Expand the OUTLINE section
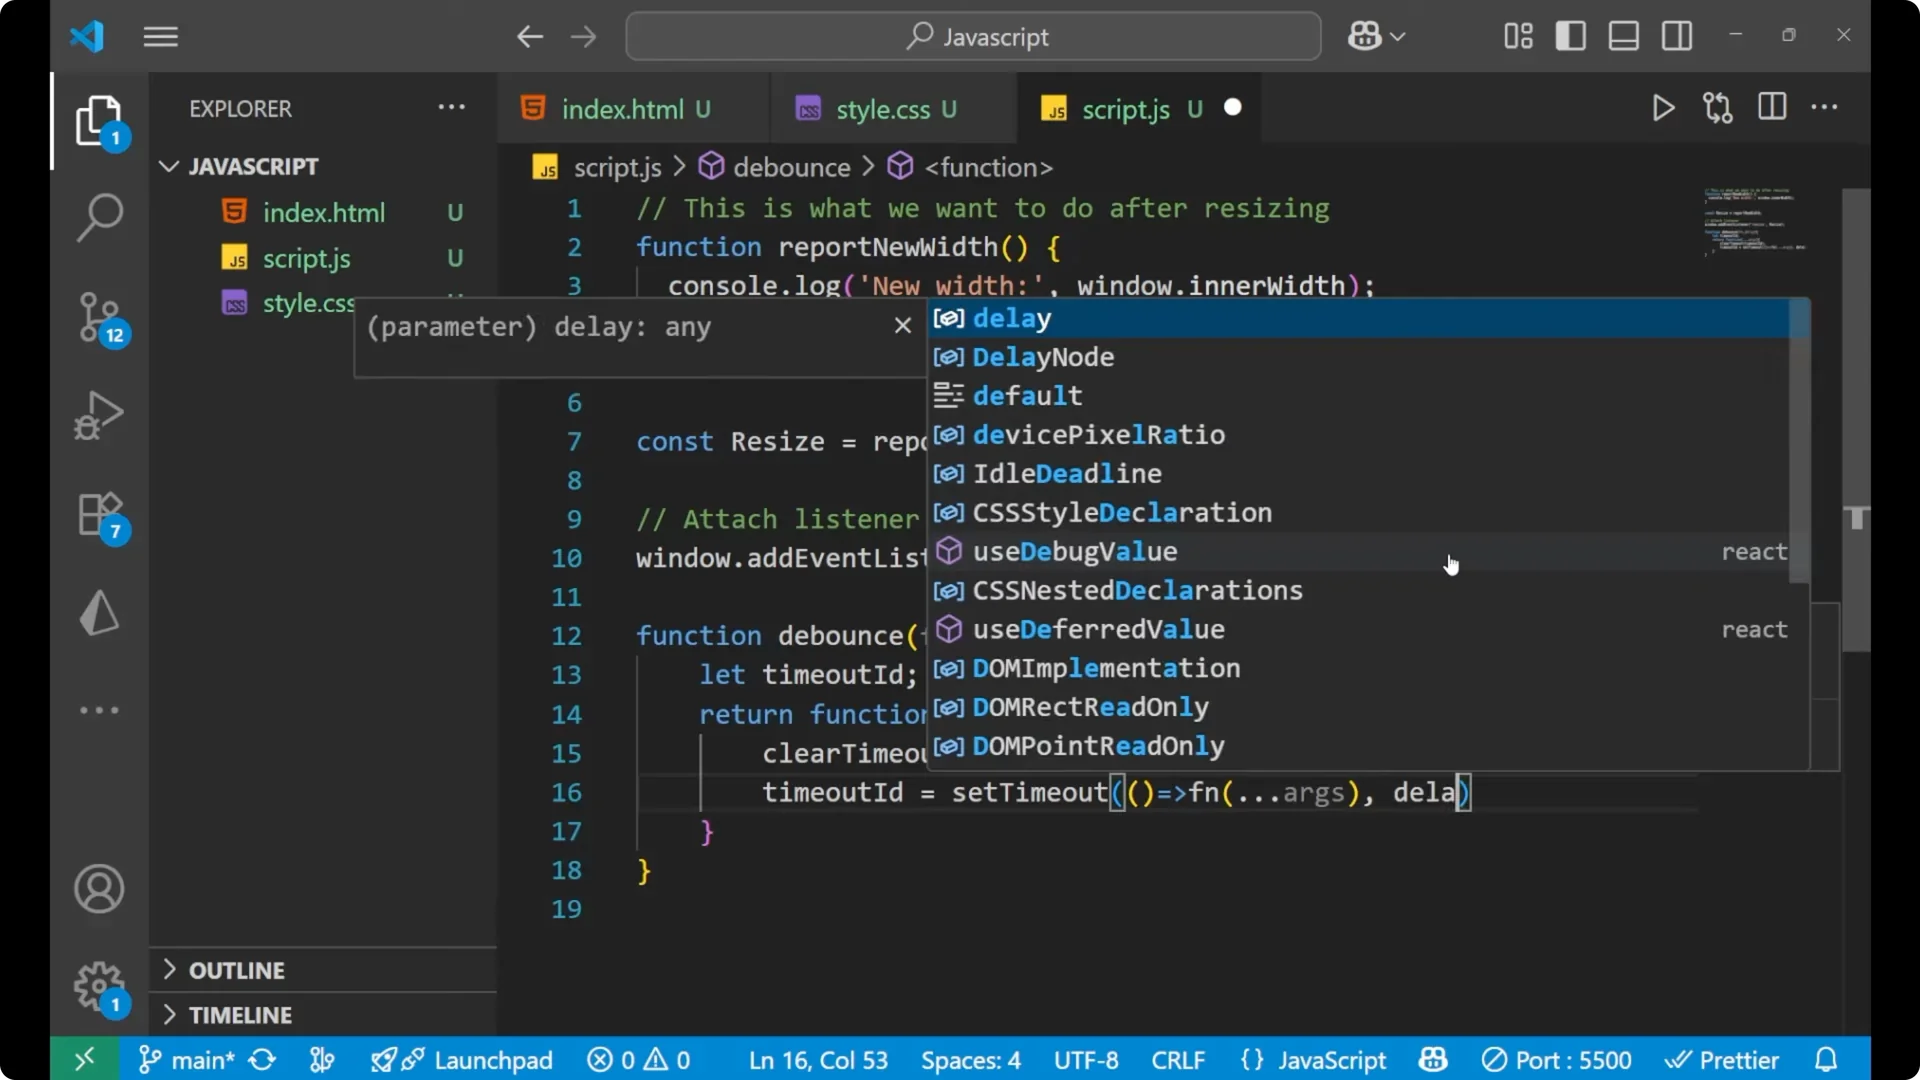This screenshot has width=1920, height=1080. [237, 969]
